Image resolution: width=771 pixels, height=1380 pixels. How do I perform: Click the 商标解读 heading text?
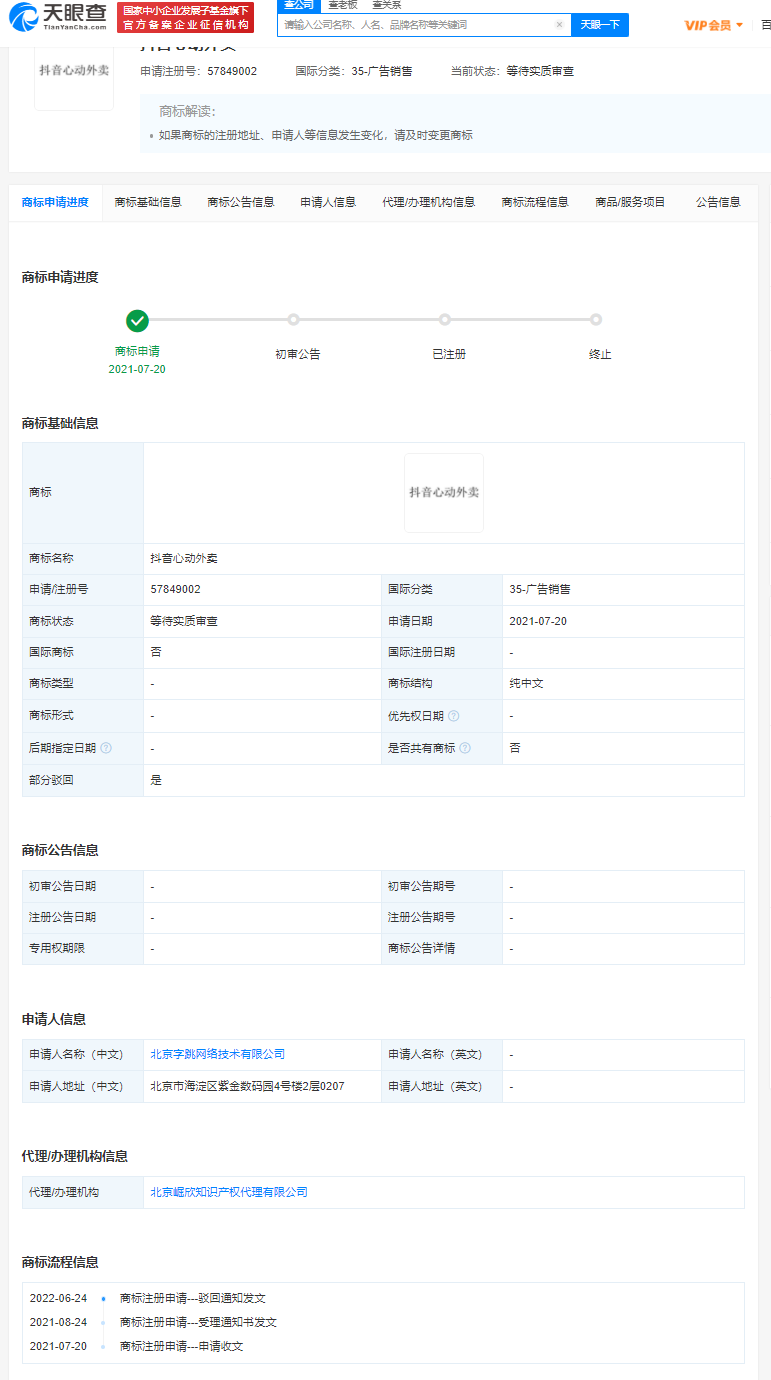187,111
